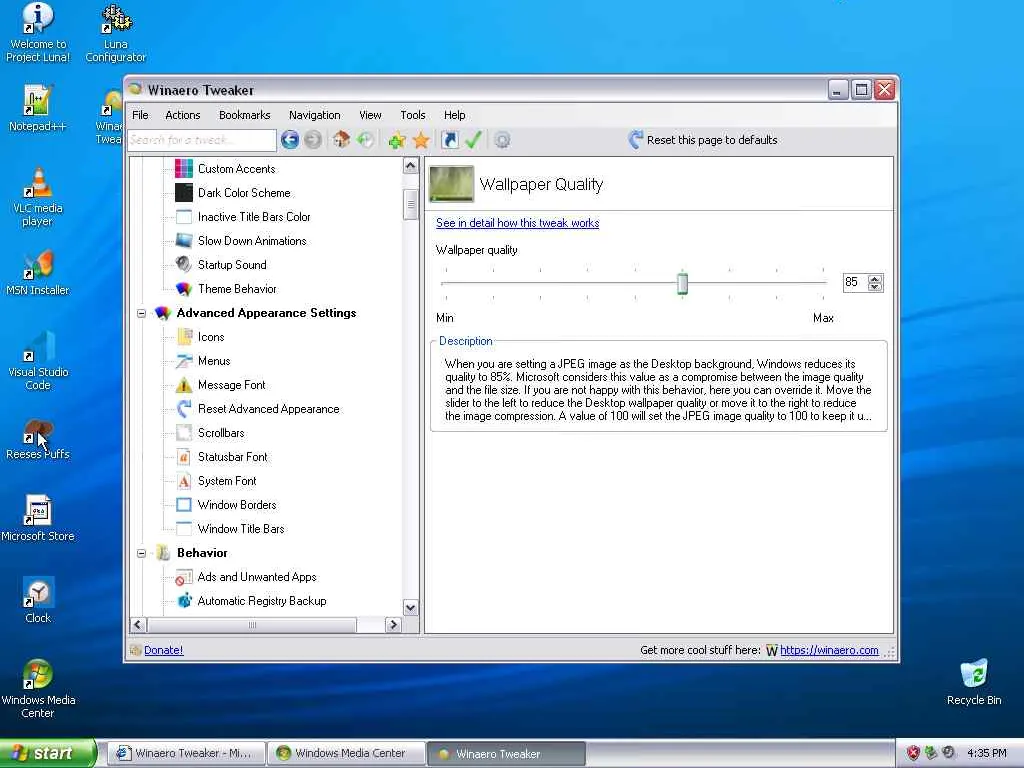Select Message Font item
1024x768 pixels.
click(x=232, y=385)
